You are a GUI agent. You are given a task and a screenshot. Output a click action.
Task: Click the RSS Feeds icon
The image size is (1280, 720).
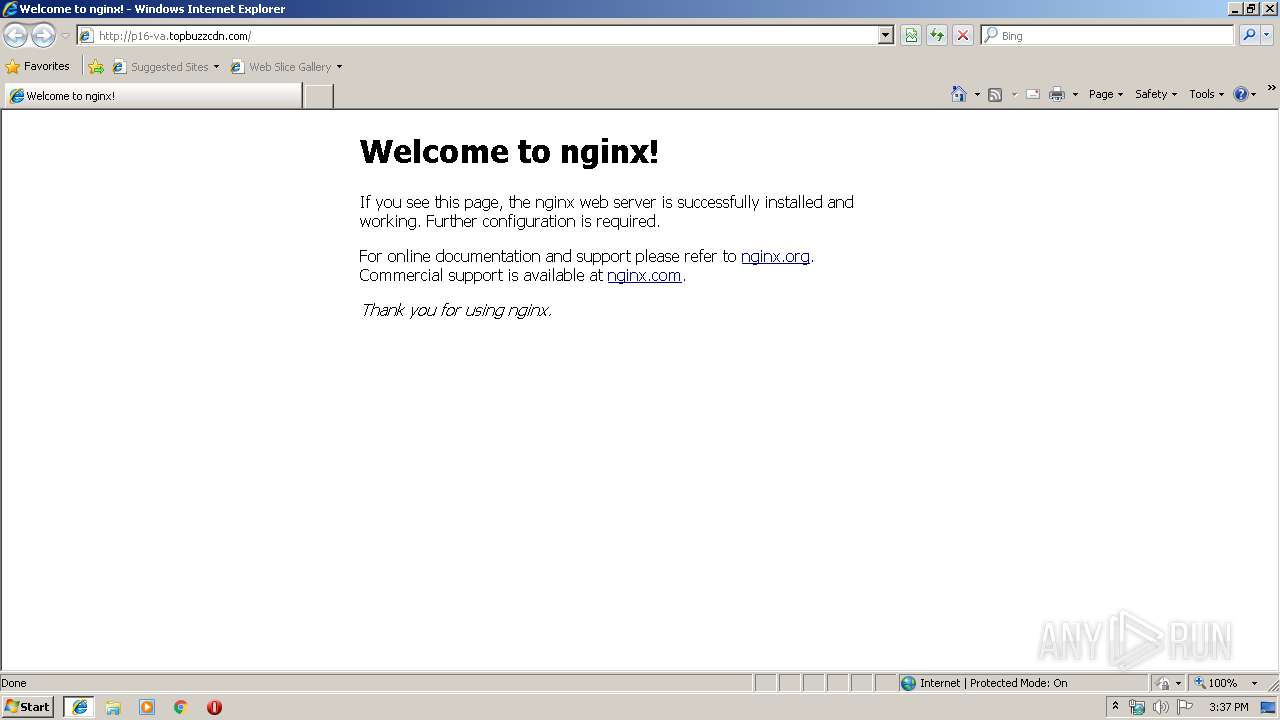(x=995, y=94)
